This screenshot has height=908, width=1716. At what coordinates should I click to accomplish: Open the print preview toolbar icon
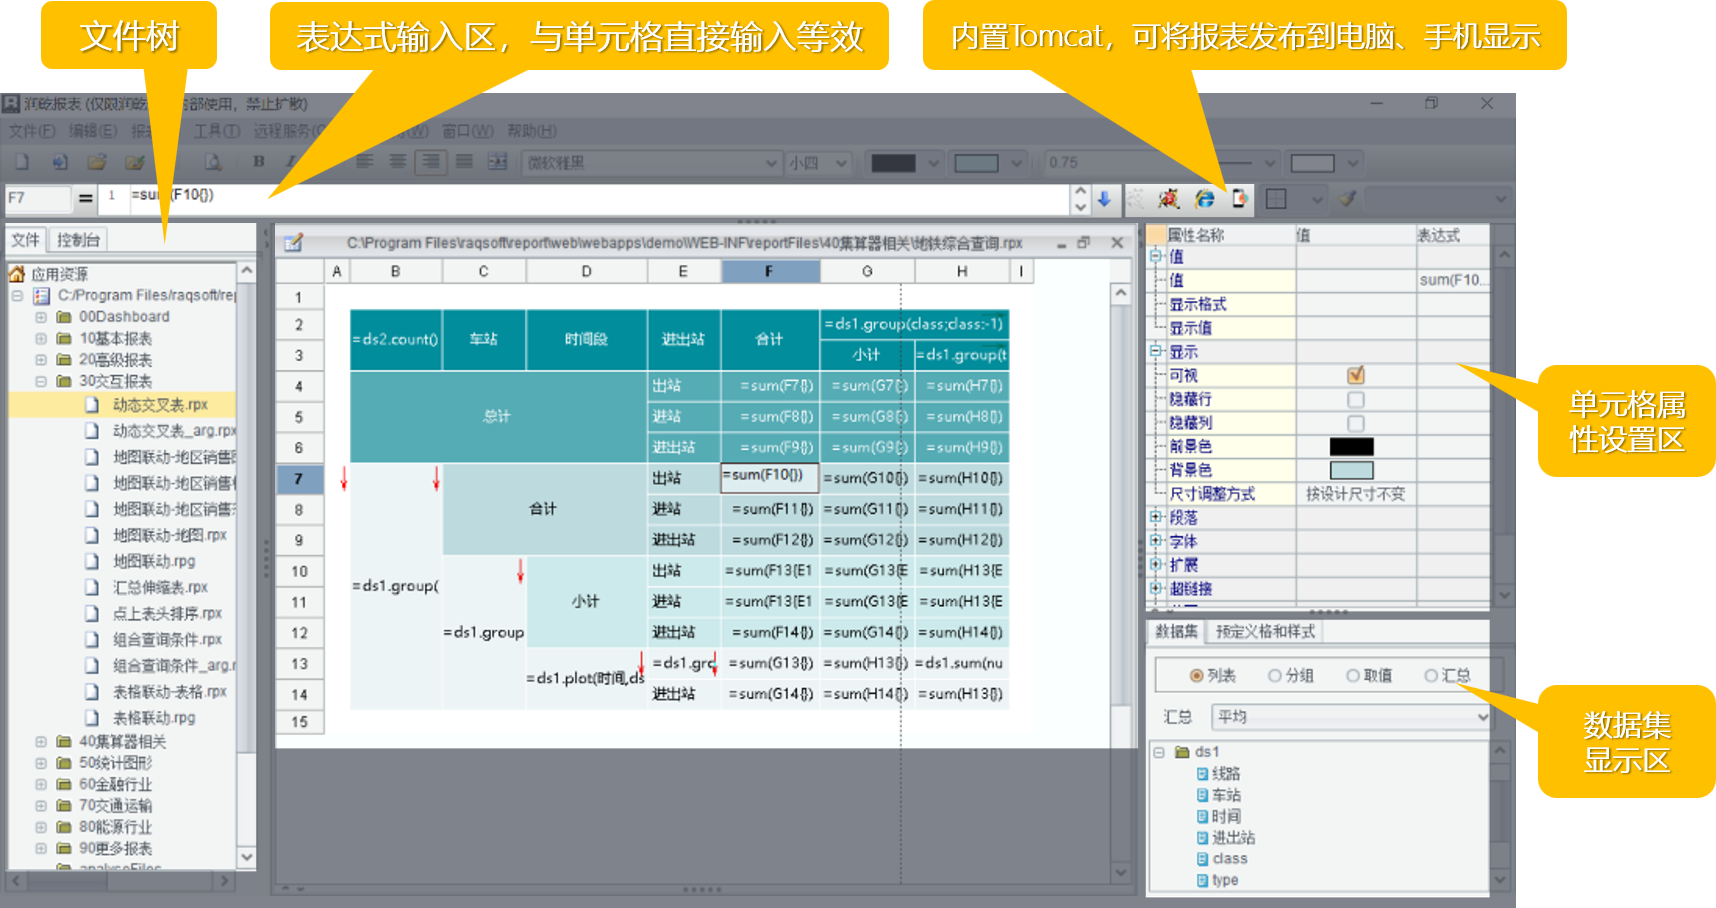tap(213, 162)
